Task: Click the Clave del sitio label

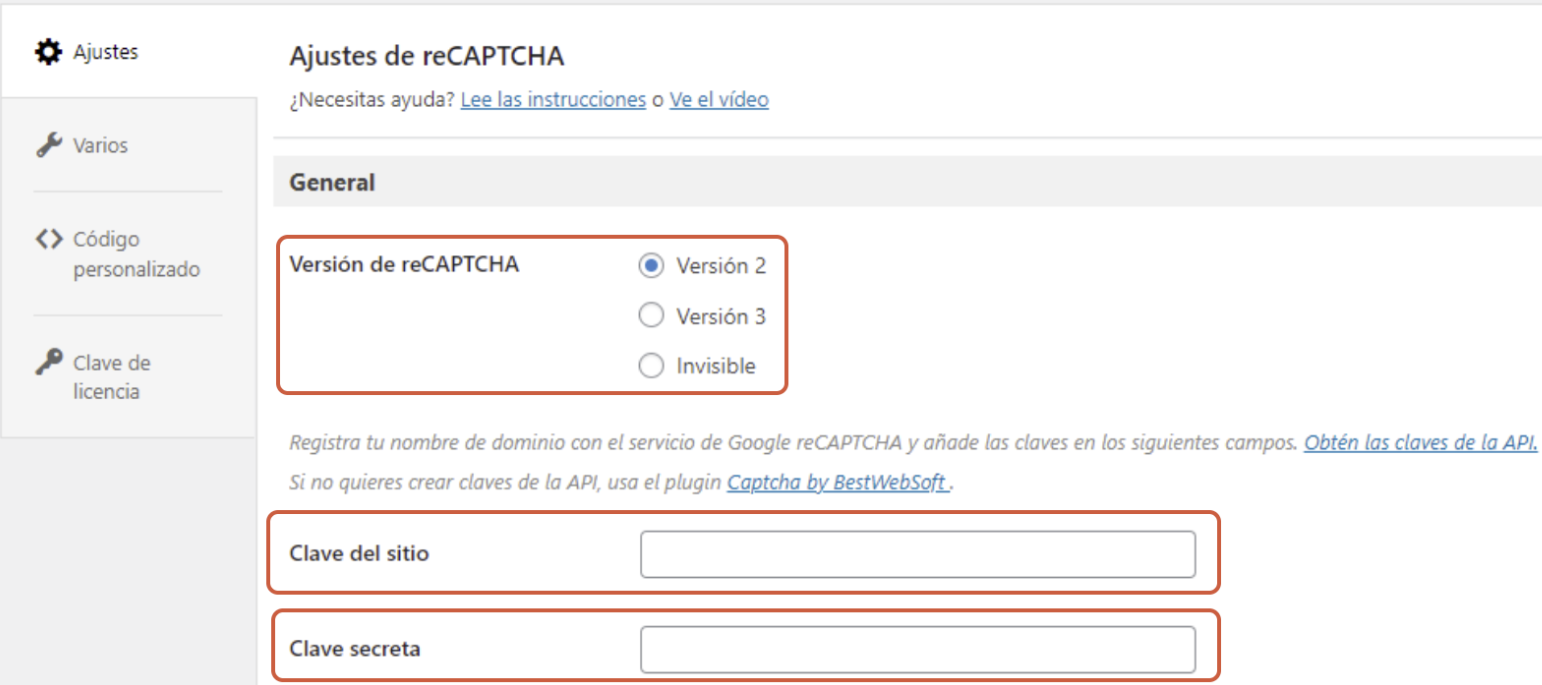Action: pos(359,553)
